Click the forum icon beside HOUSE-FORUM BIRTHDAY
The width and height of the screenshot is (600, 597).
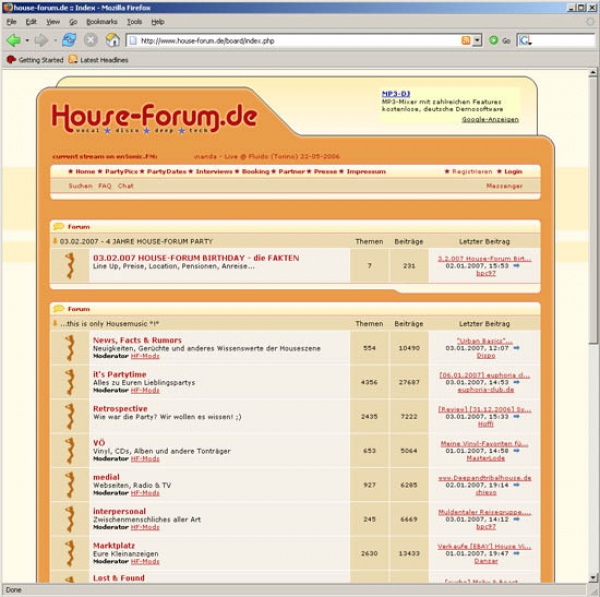point(70,266)
